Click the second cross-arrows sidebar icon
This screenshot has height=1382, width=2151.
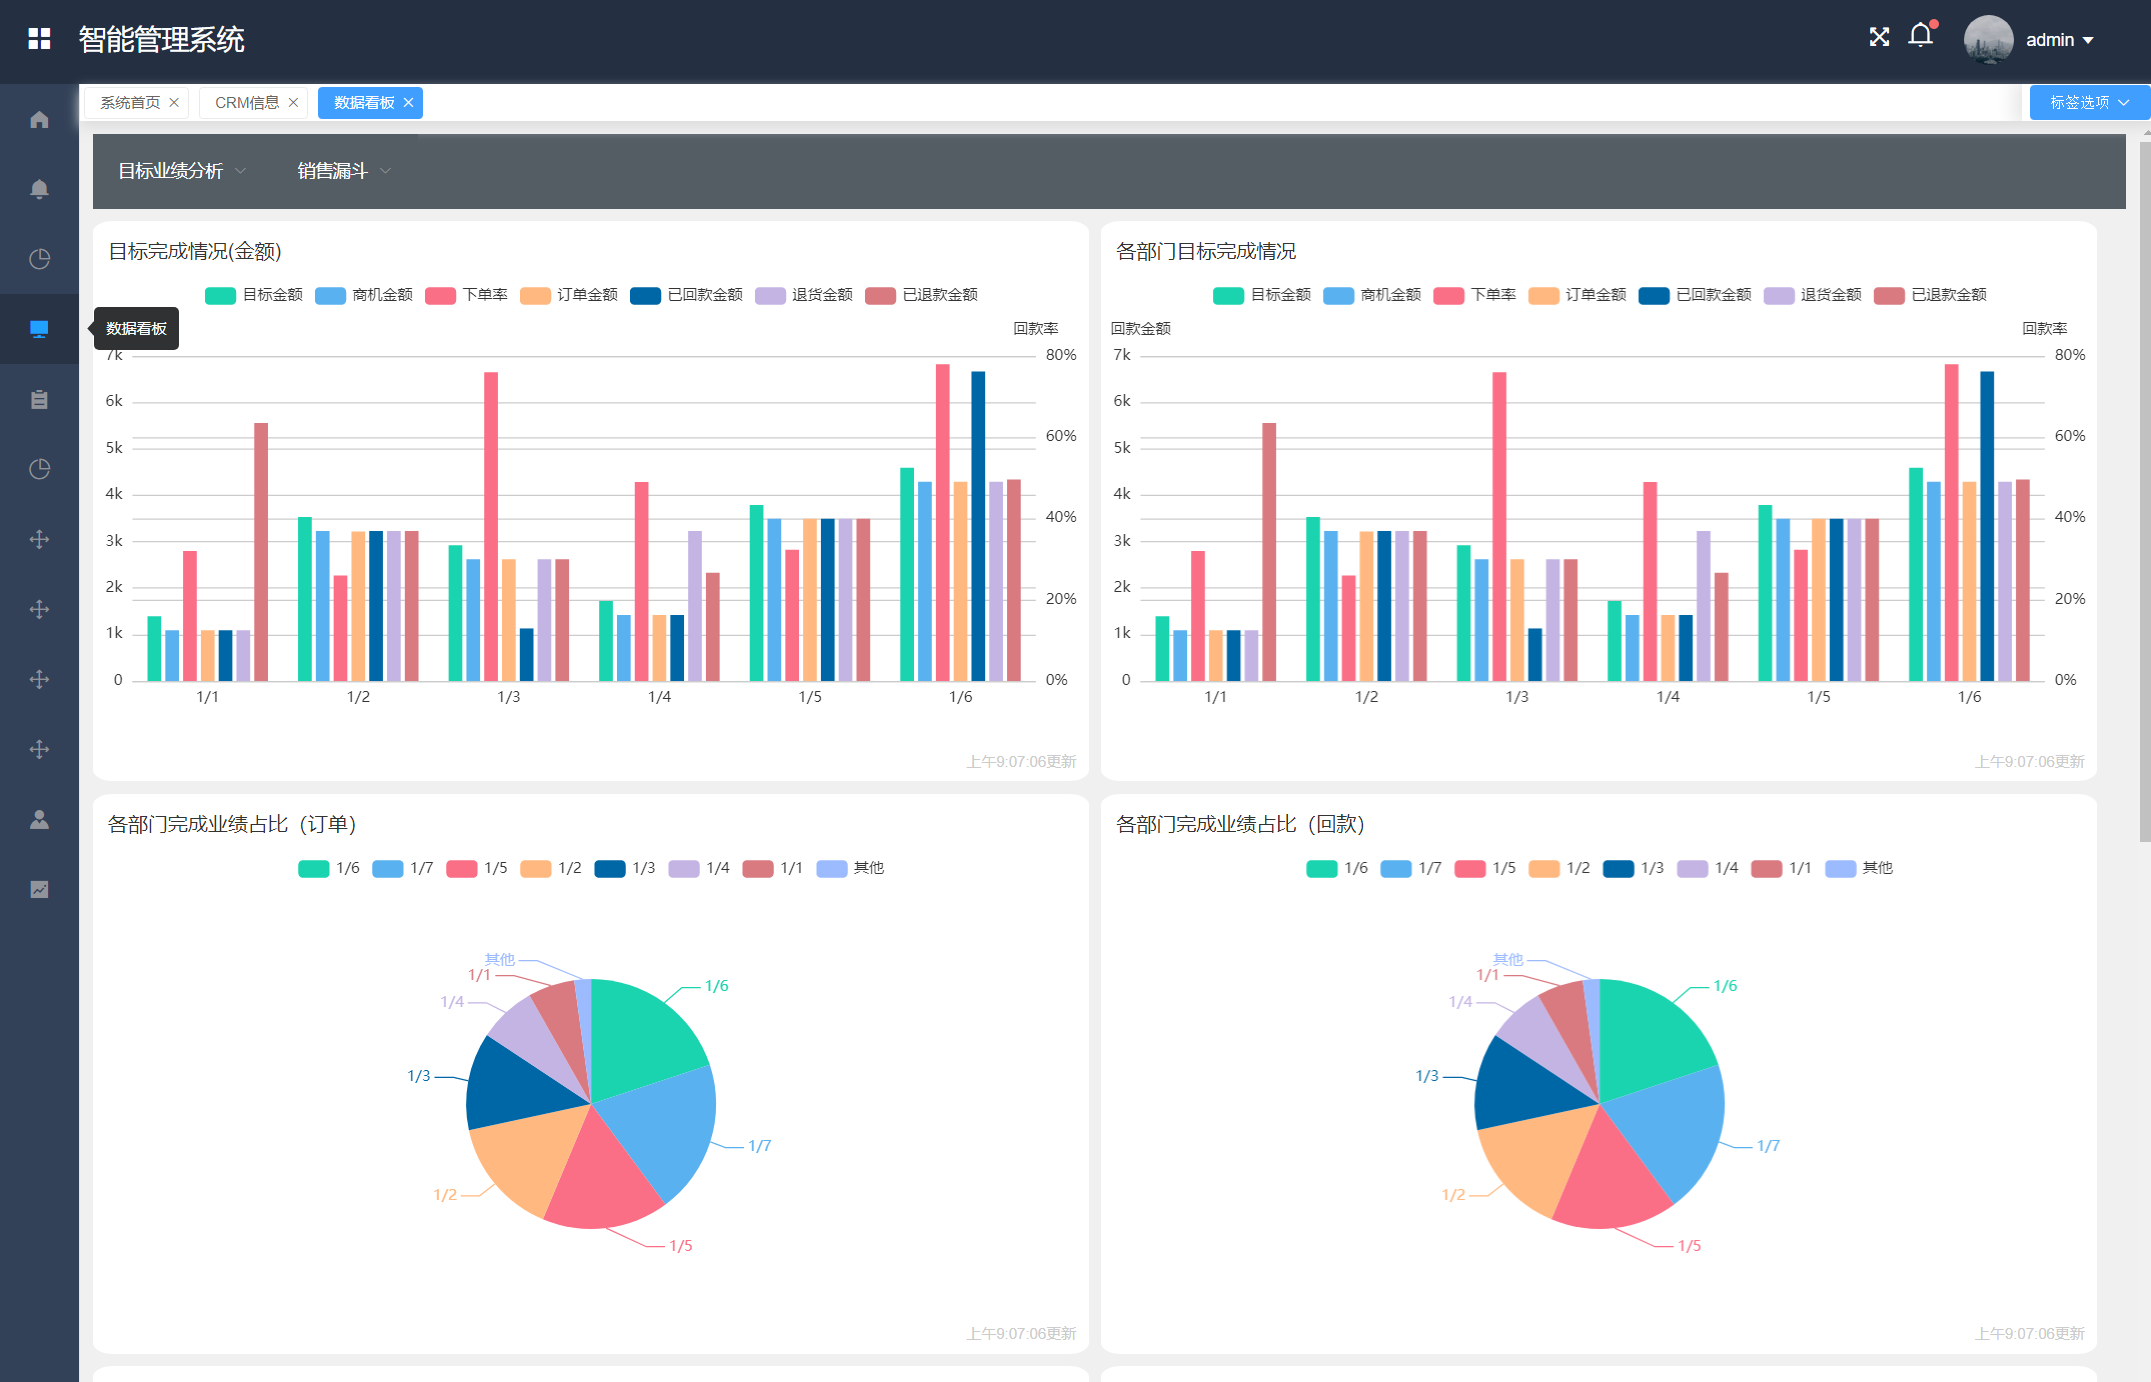click(39, 609)
